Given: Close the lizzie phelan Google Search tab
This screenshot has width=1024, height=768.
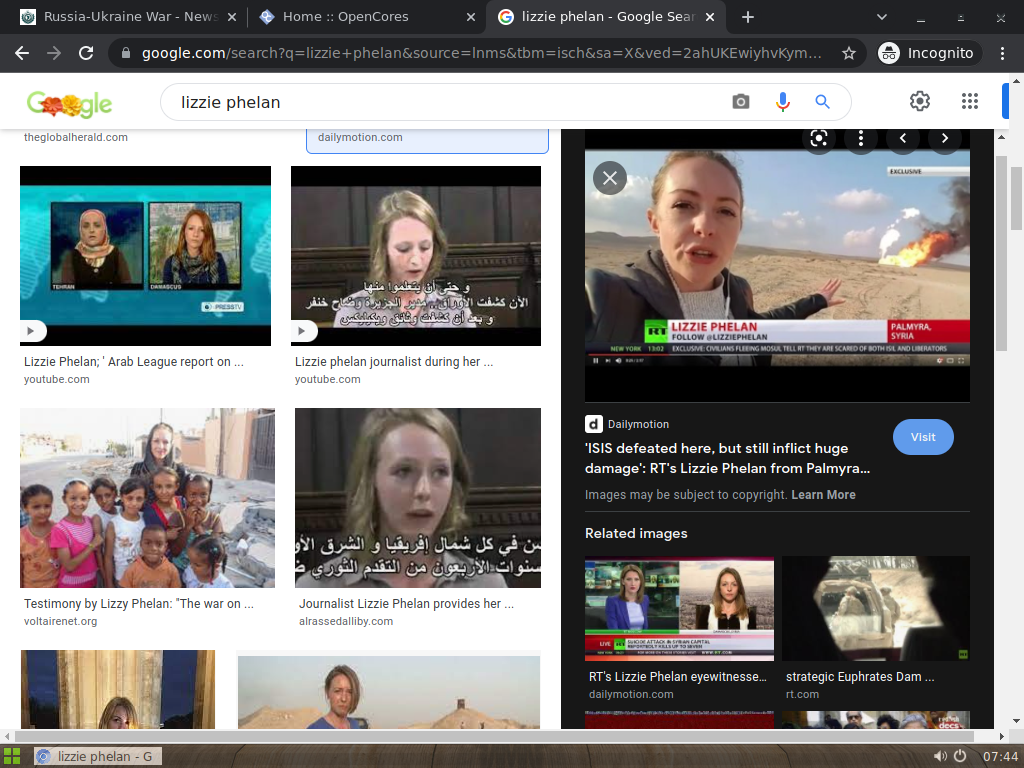Looking at the screenshot, I should (711, 17).
